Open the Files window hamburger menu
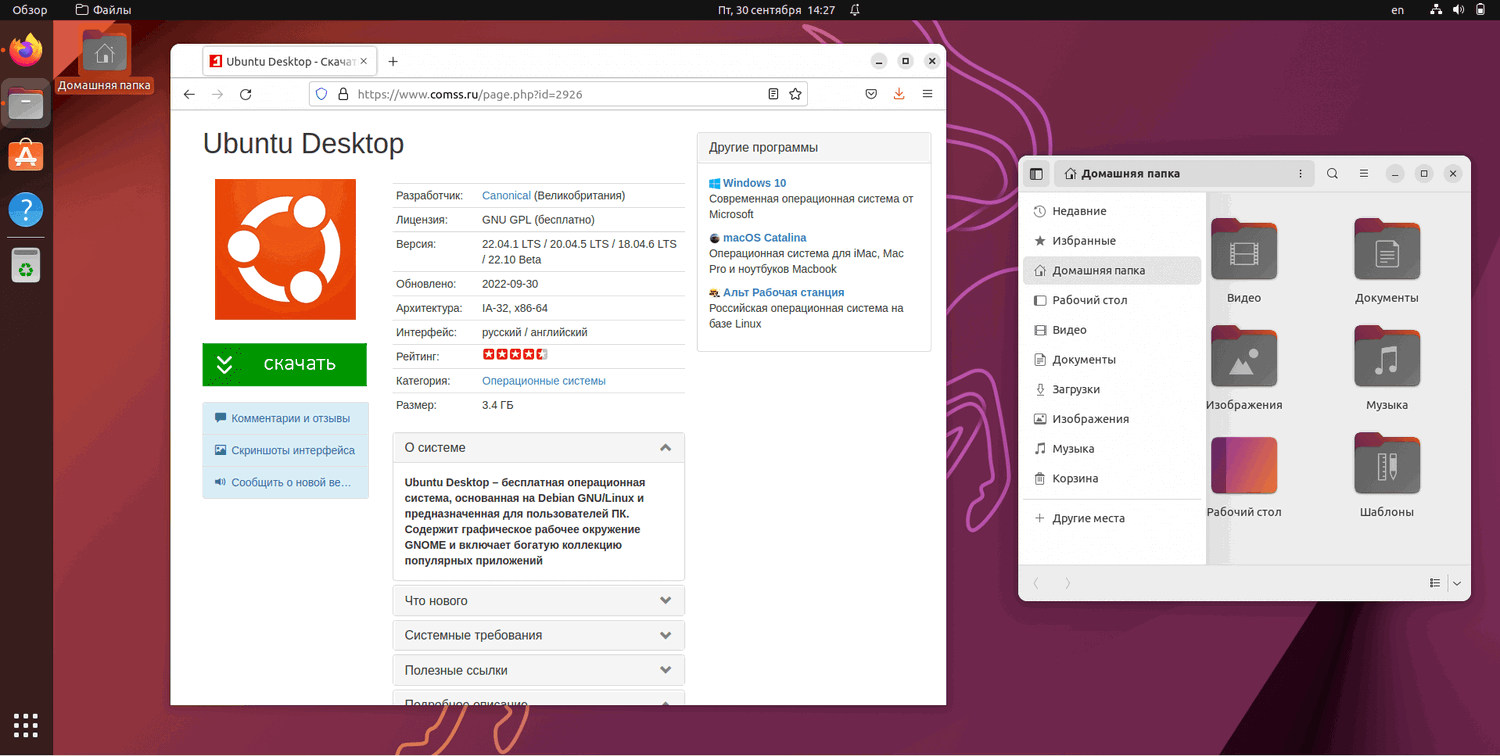 tap(1363, 174)
